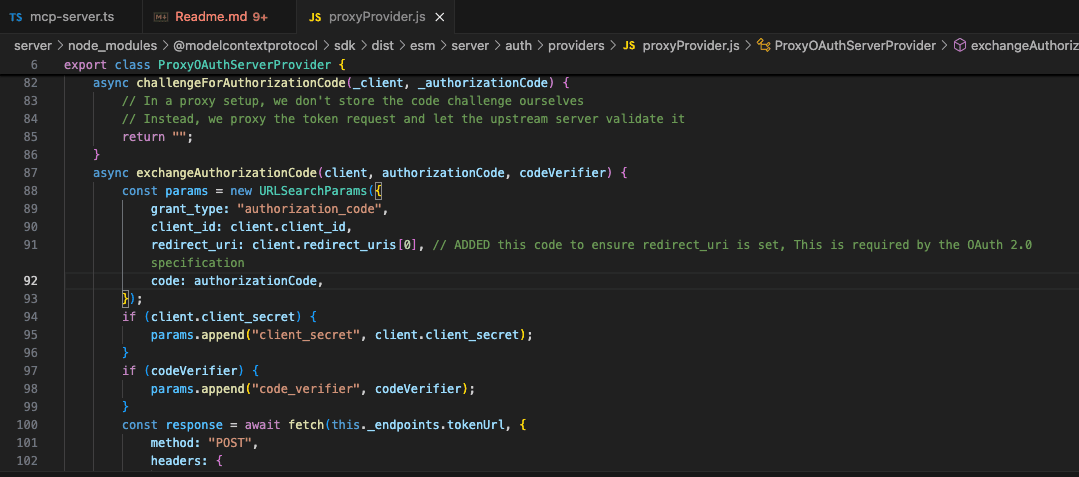
Task: Click on codeVerifier parameter line 87
Action: (x=563, y=173)
